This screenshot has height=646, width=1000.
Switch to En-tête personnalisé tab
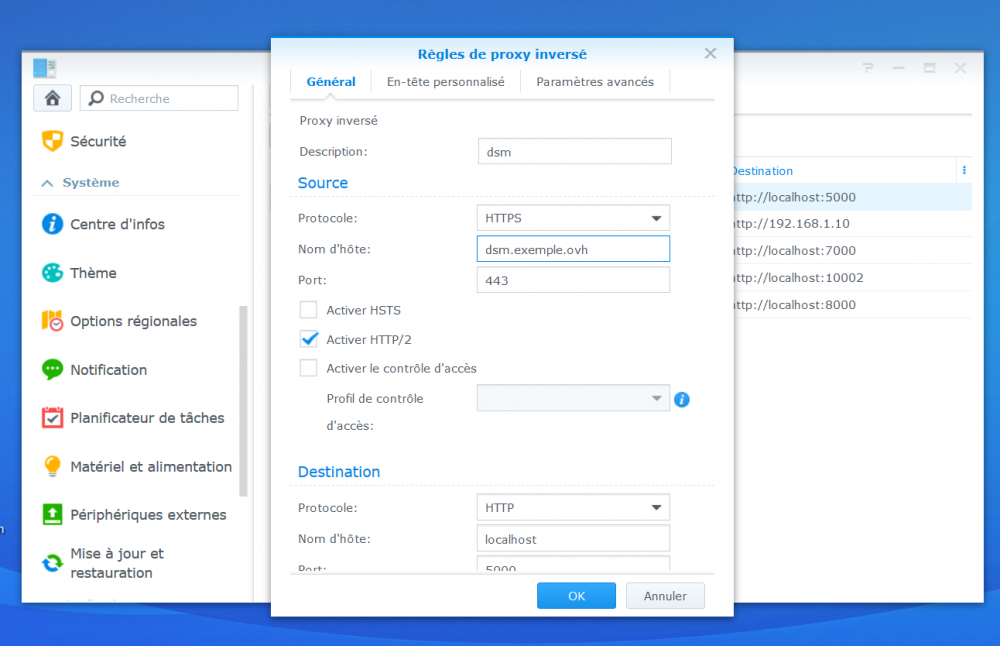pos(446,82)
